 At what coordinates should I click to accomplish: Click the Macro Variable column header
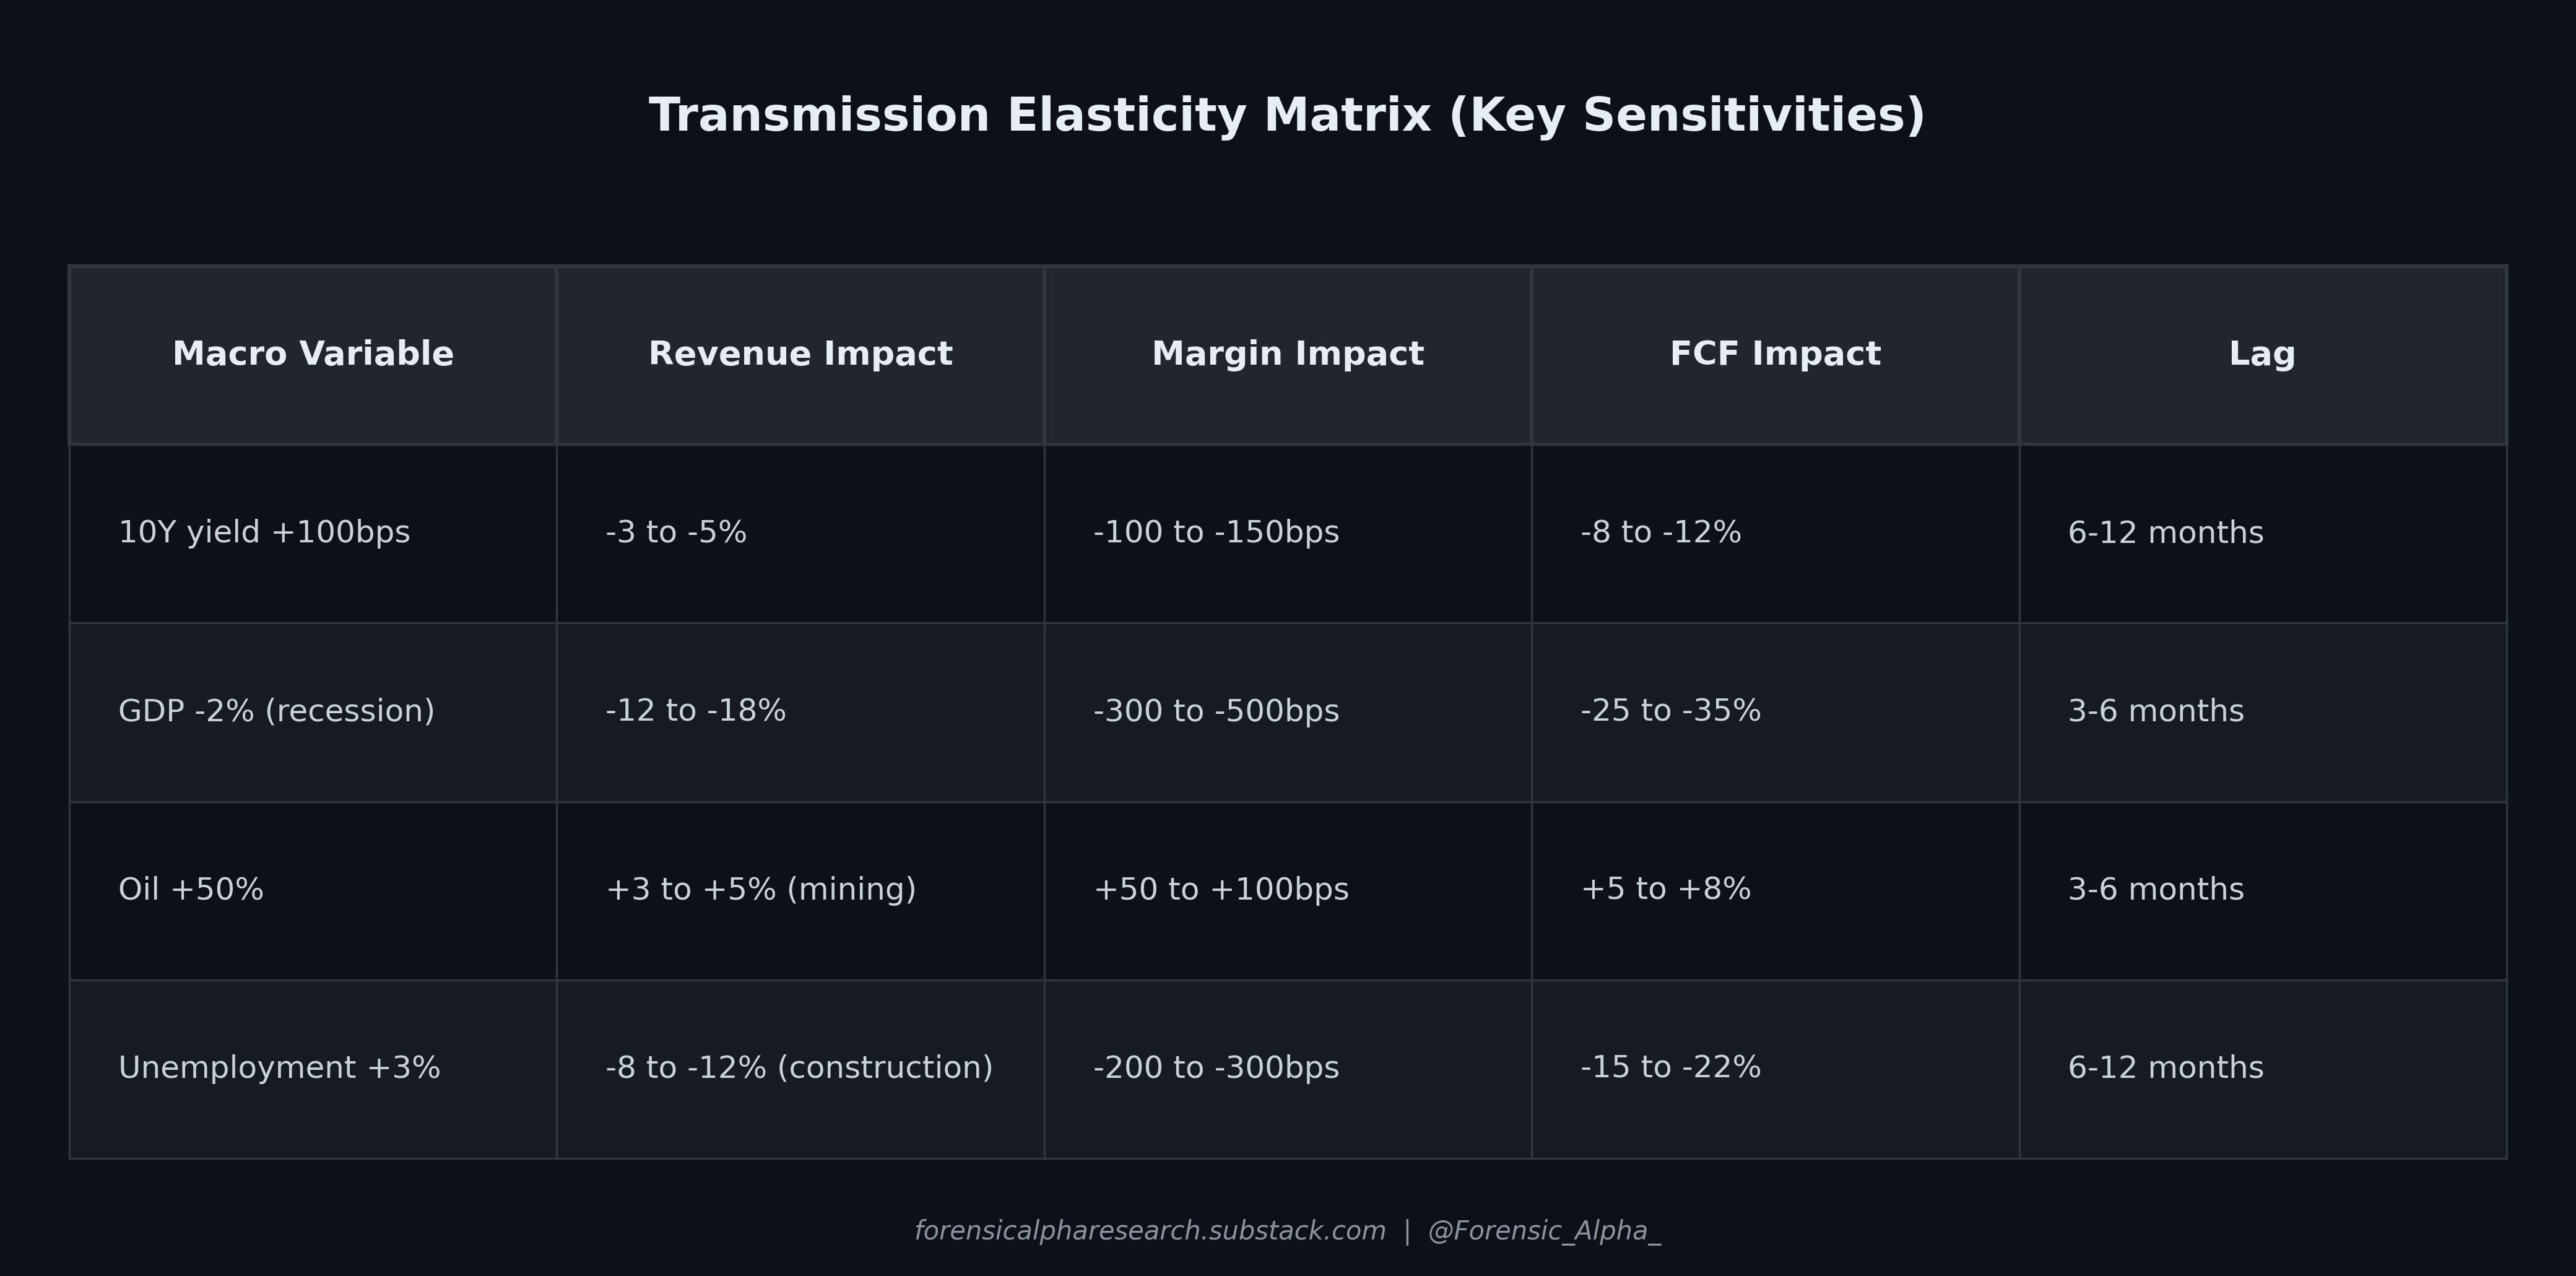(x=313, y=354)
